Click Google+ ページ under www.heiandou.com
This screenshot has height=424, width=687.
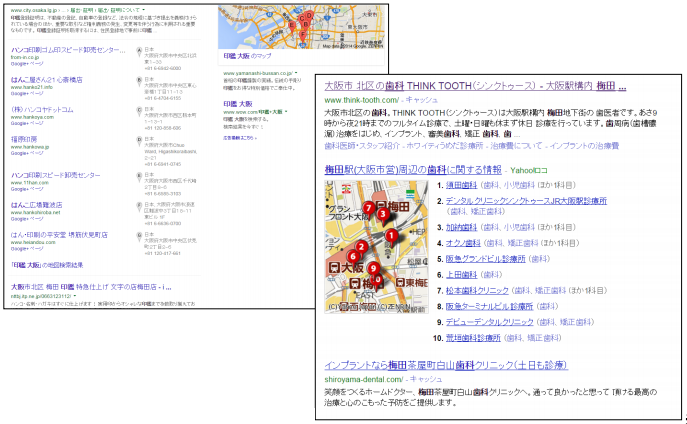point(27,249)
